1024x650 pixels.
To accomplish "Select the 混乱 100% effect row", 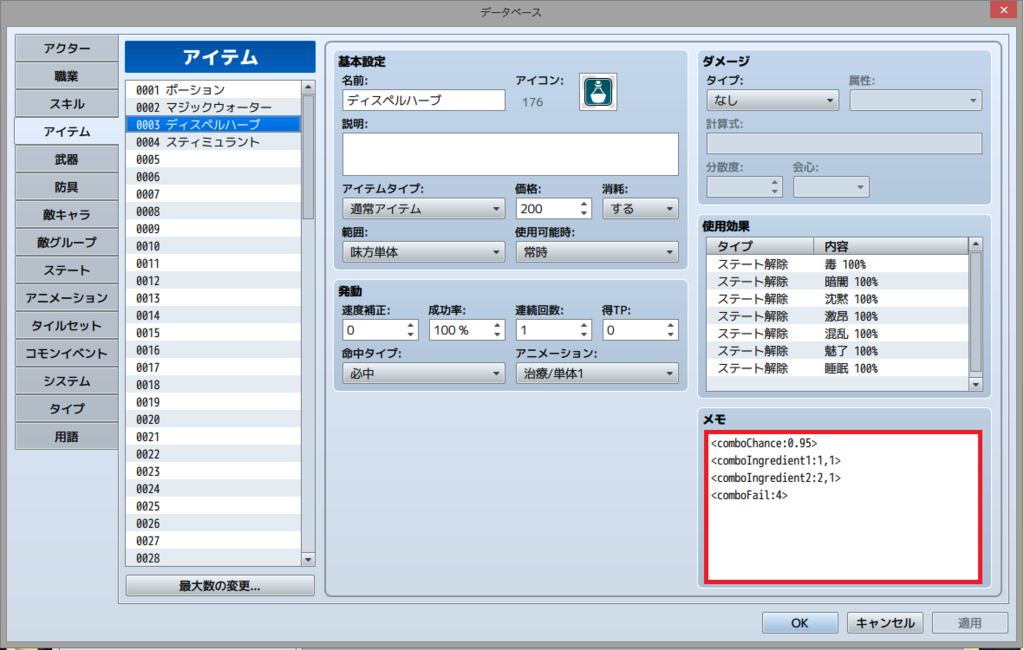I will click(x=837, y=334).
